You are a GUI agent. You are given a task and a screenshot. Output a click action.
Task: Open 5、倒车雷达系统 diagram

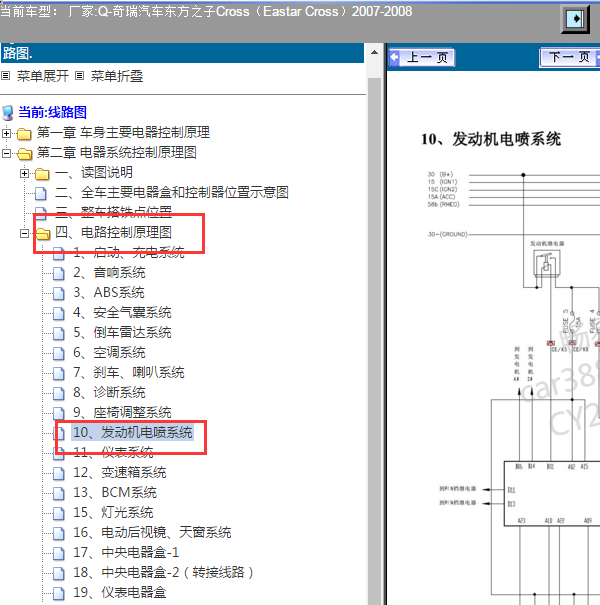[x=122, y=333]
